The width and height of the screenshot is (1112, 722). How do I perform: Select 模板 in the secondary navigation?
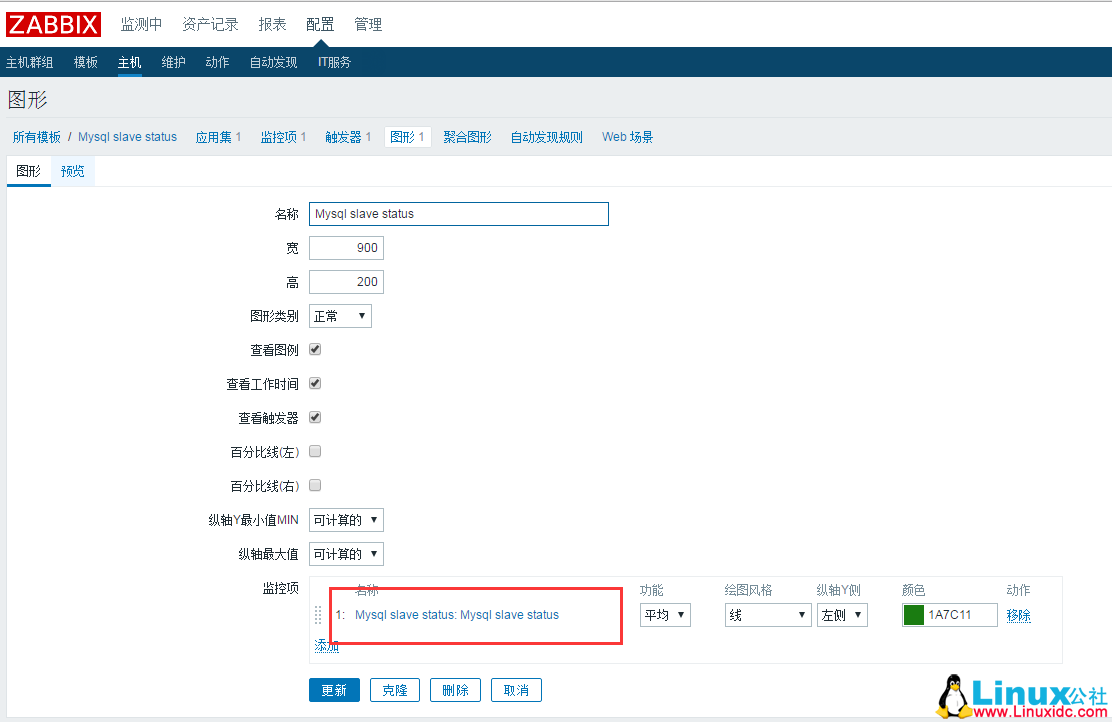tap(85, 61)
